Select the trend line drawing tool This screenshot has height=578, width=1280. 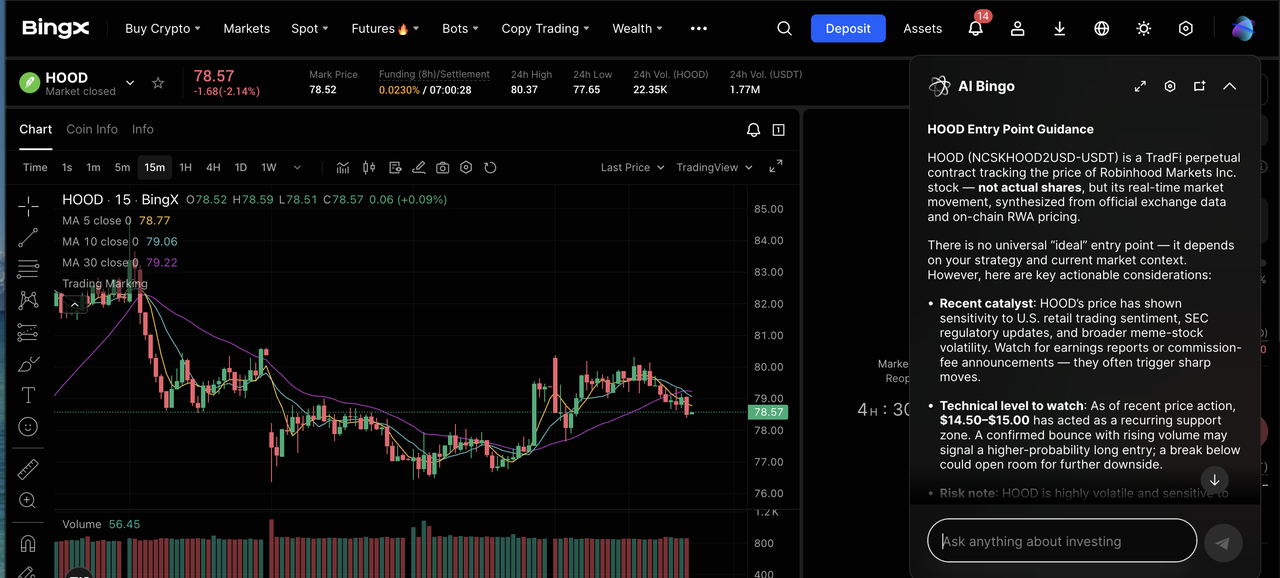coord(28,237)
